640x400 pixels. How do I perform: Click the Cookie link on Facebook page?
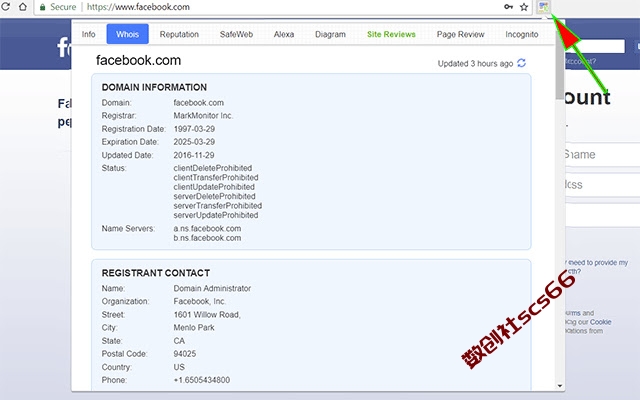[x=600, y=322]
